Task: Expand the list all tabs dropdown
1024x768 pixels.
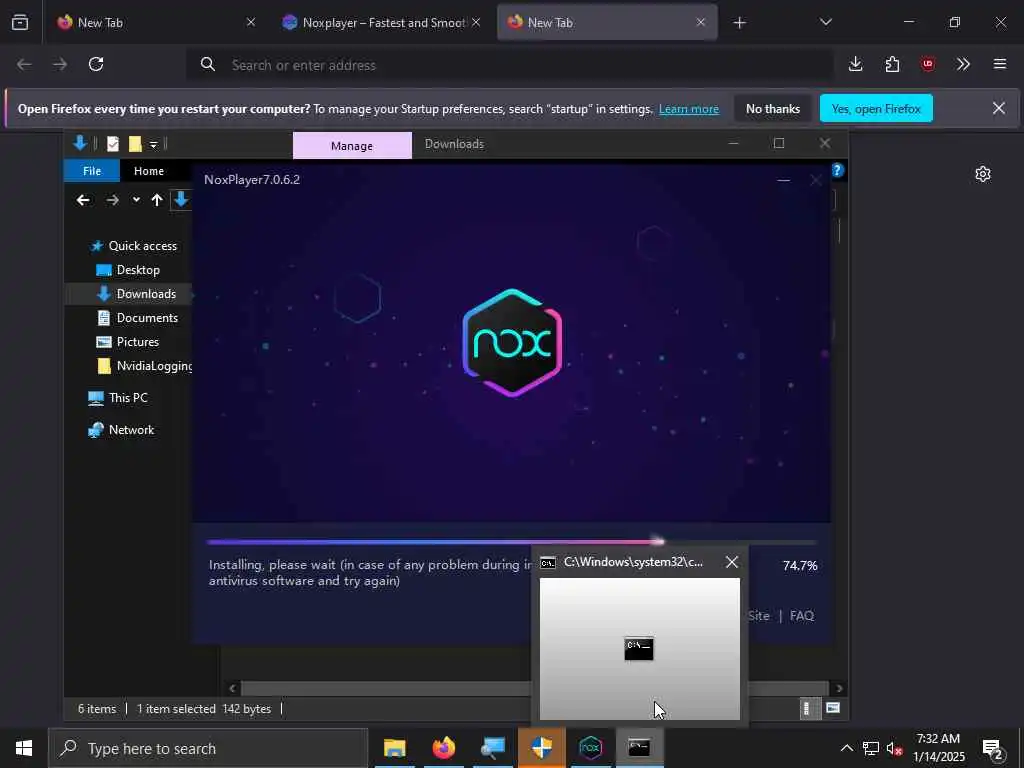Action: 826,22
